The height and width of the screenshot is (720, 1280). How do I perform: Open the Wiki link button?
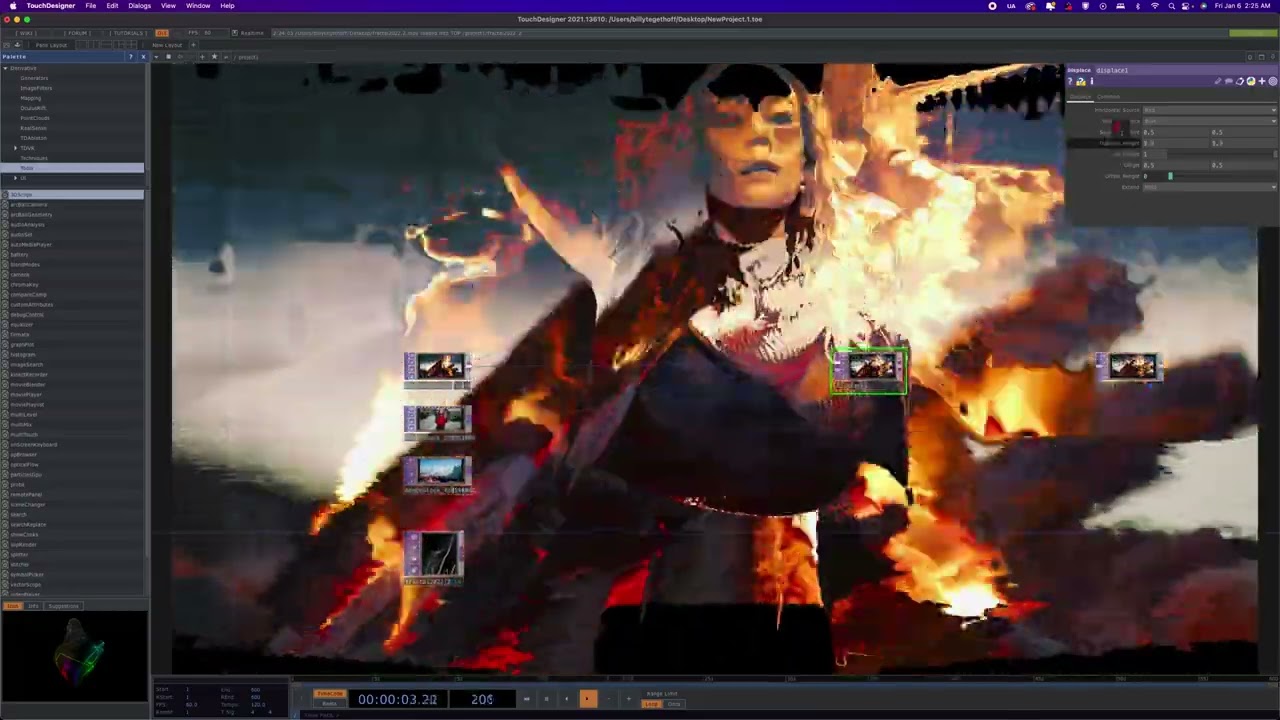[25, 33]
